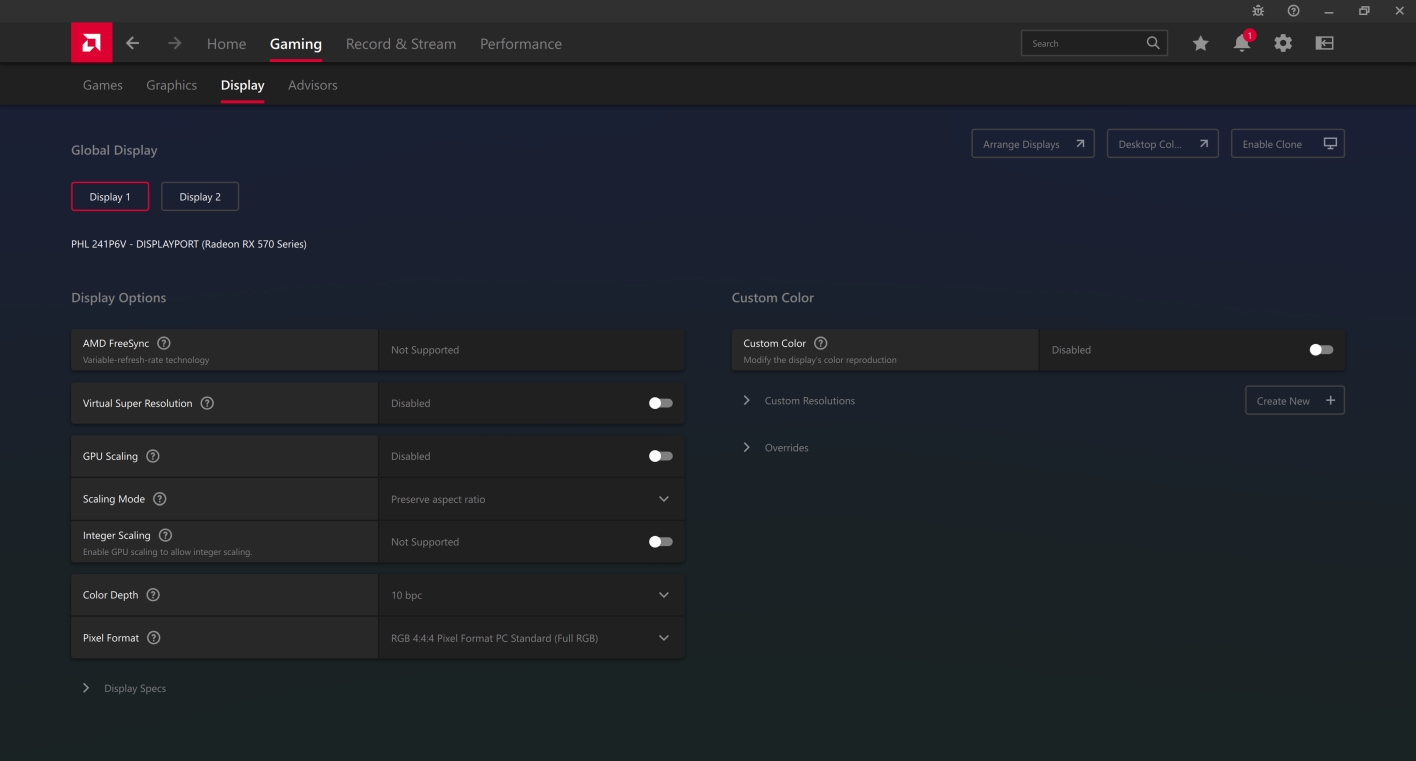Open Scaling Mode dropdown
The height and width of the screenshot is (761, 1416).
[531, 499]
